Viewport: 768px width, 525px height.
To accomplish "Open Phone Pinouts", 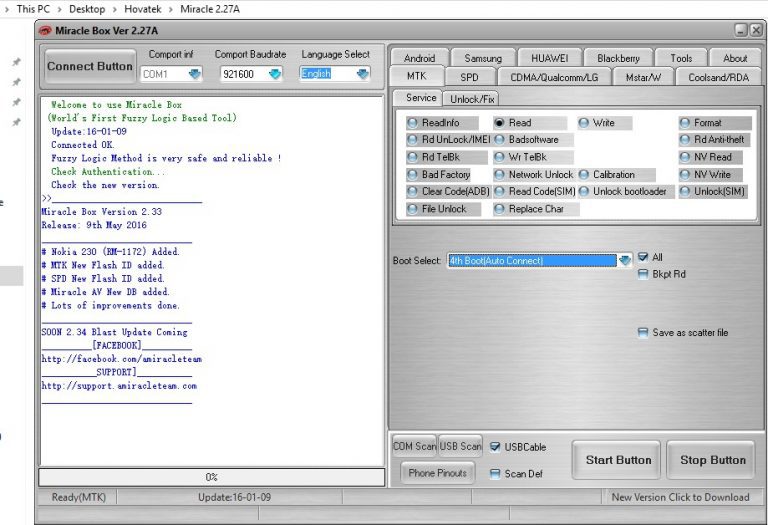I will tap(437, 473).
